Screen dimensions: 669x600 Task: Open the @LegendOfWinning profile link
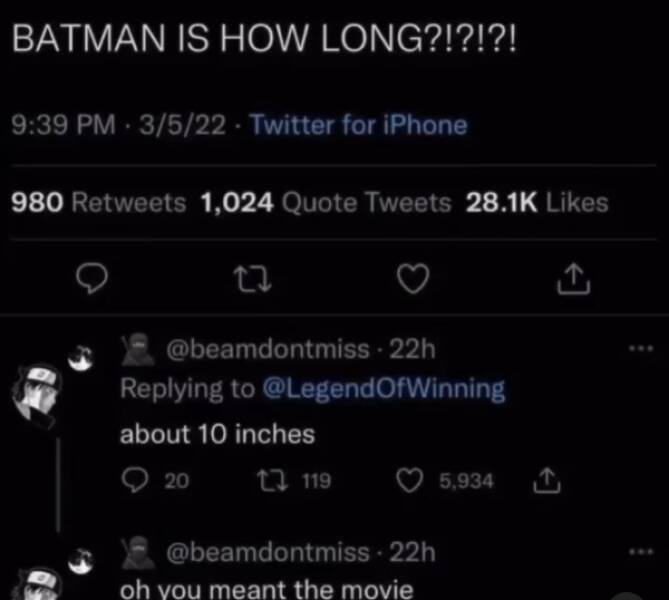point(383,390)
